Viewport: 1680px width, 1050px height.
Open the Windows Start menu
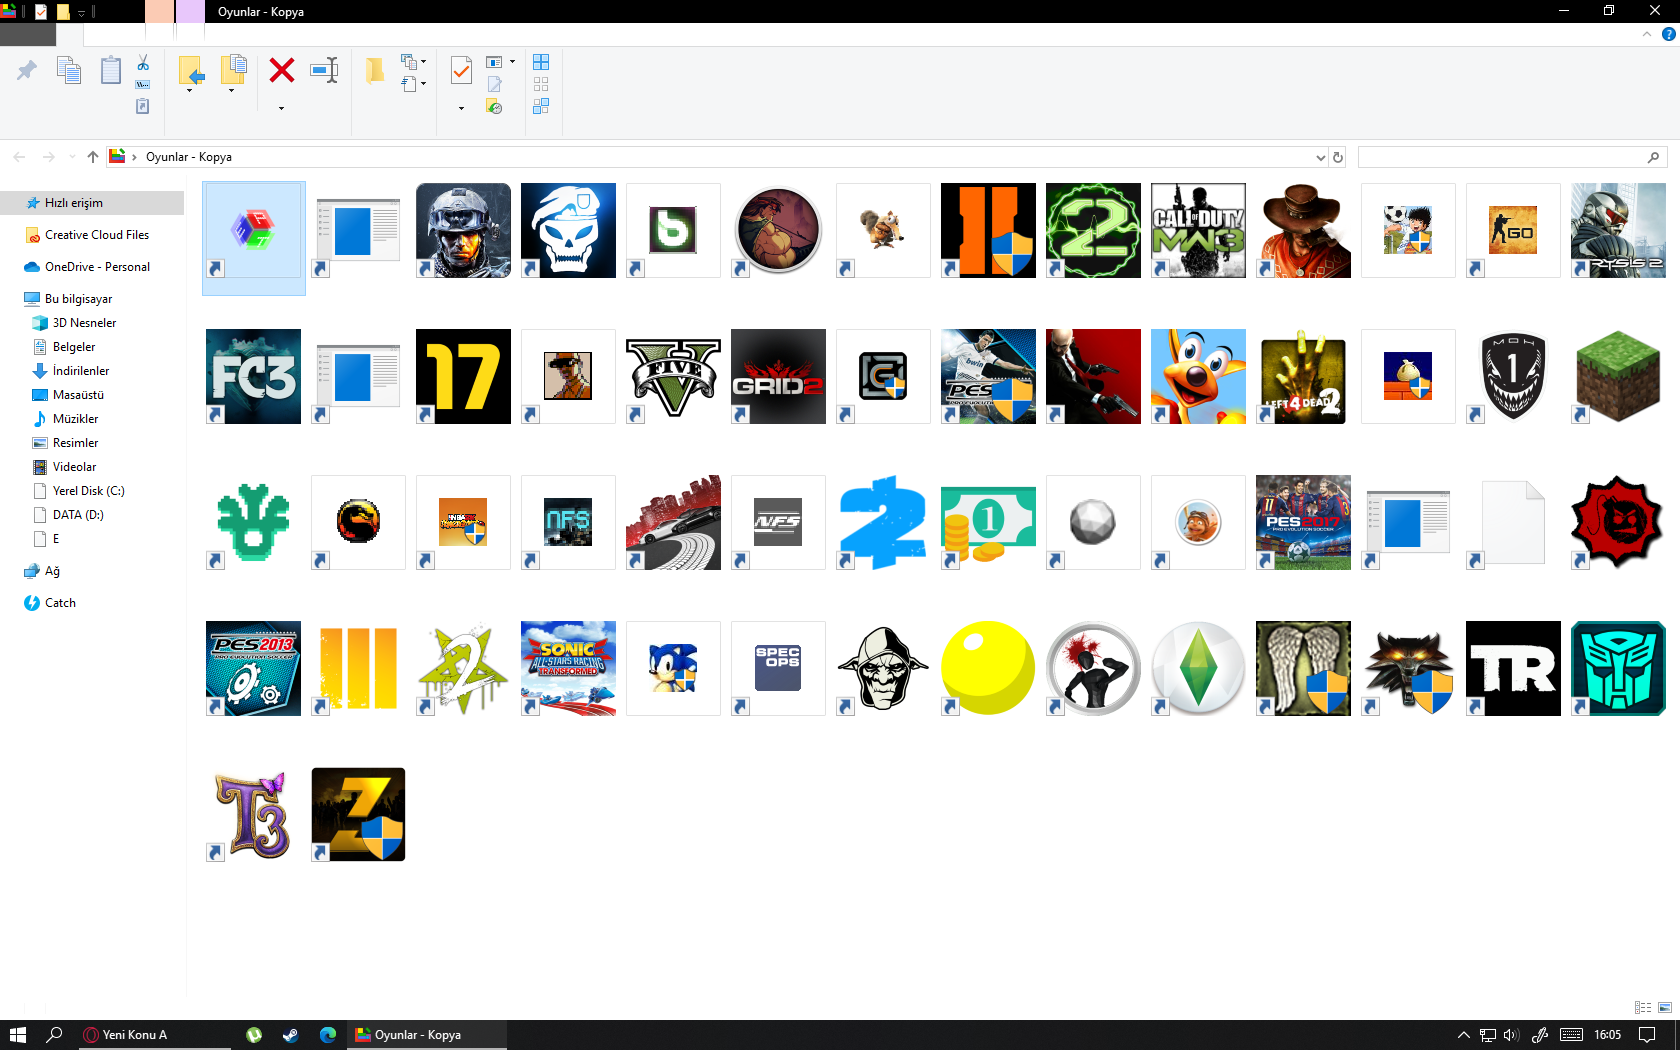(17, 1035)
